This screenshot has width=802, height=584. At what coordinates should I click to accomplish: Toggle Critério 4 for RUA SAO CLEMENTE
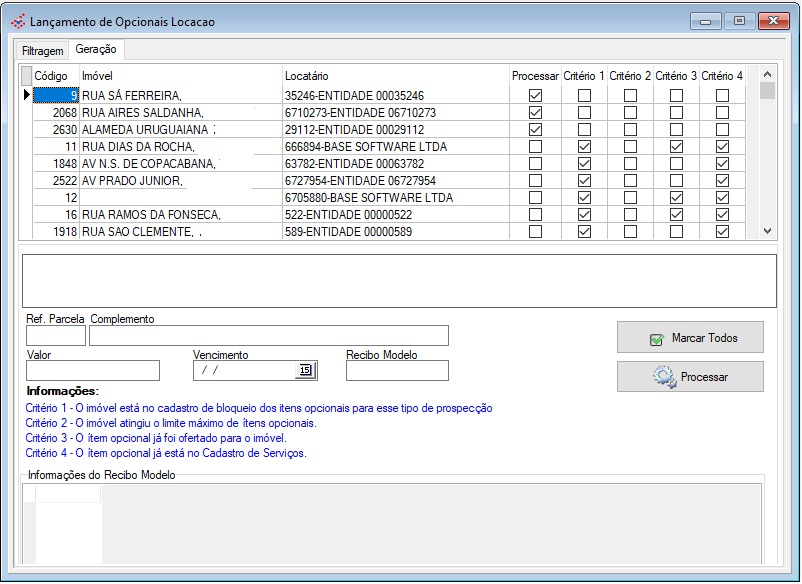722,232
